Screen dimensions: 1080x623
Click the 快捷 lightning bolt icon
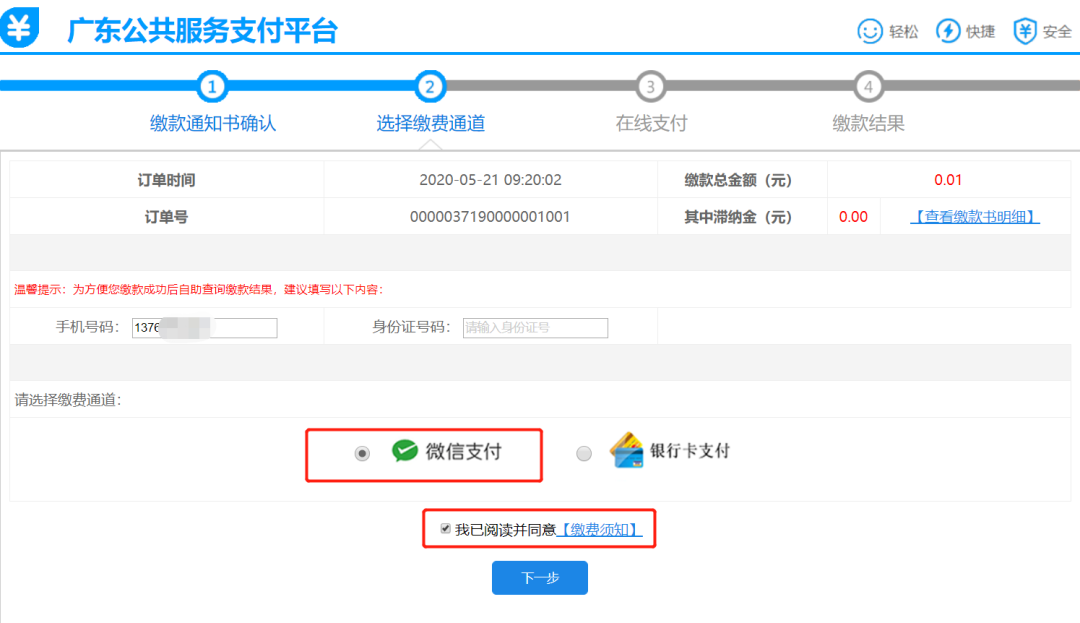click(944, 31)
